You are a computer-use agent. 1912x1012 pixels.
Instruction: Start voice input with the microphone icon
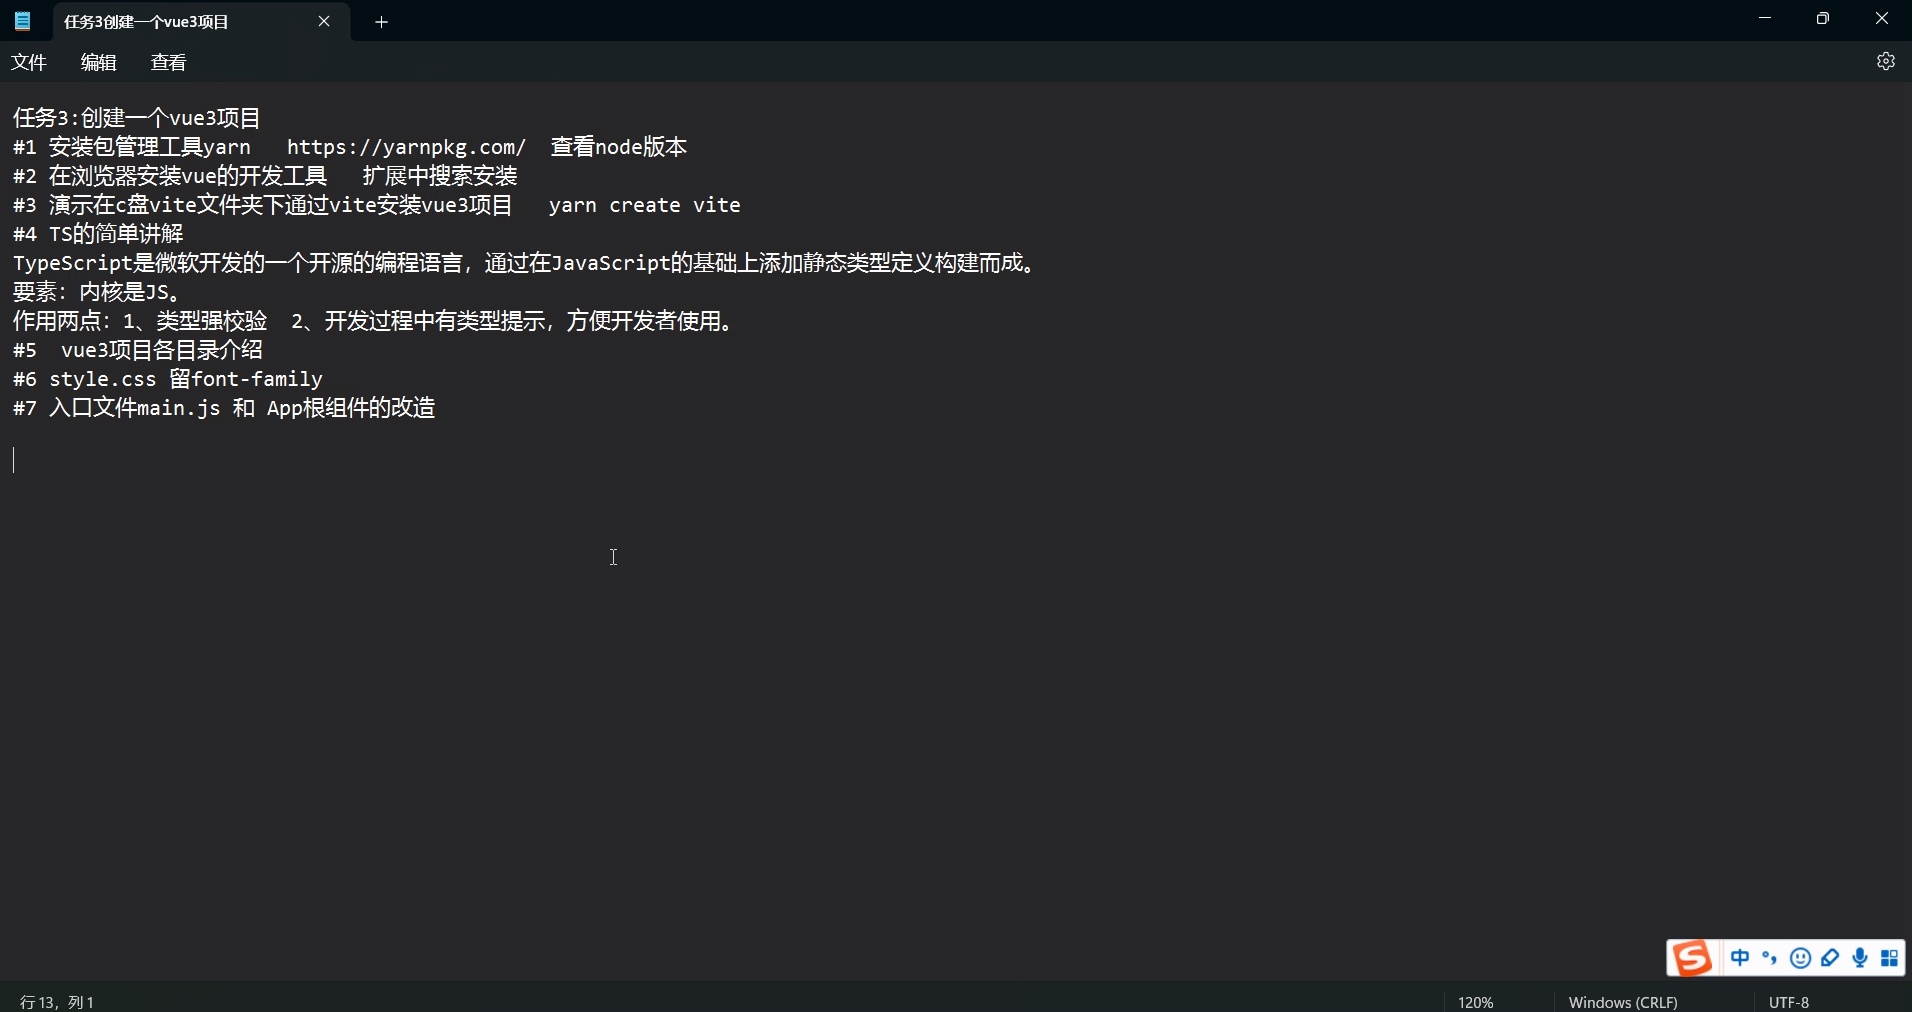click(1860, 958)
